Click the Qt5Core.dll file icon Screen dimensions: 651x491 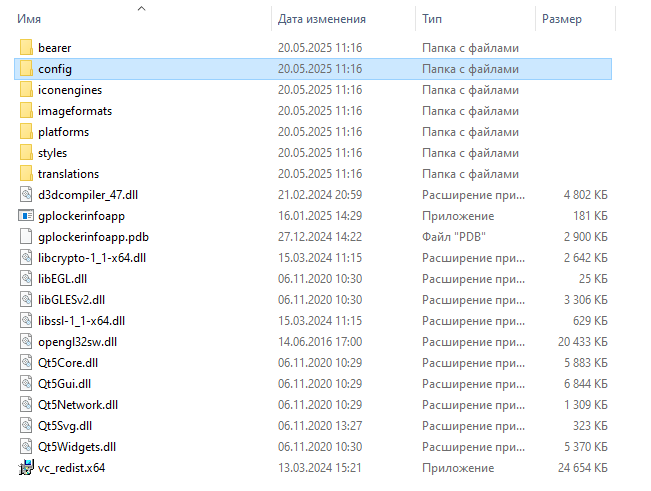tap(26, 362)
